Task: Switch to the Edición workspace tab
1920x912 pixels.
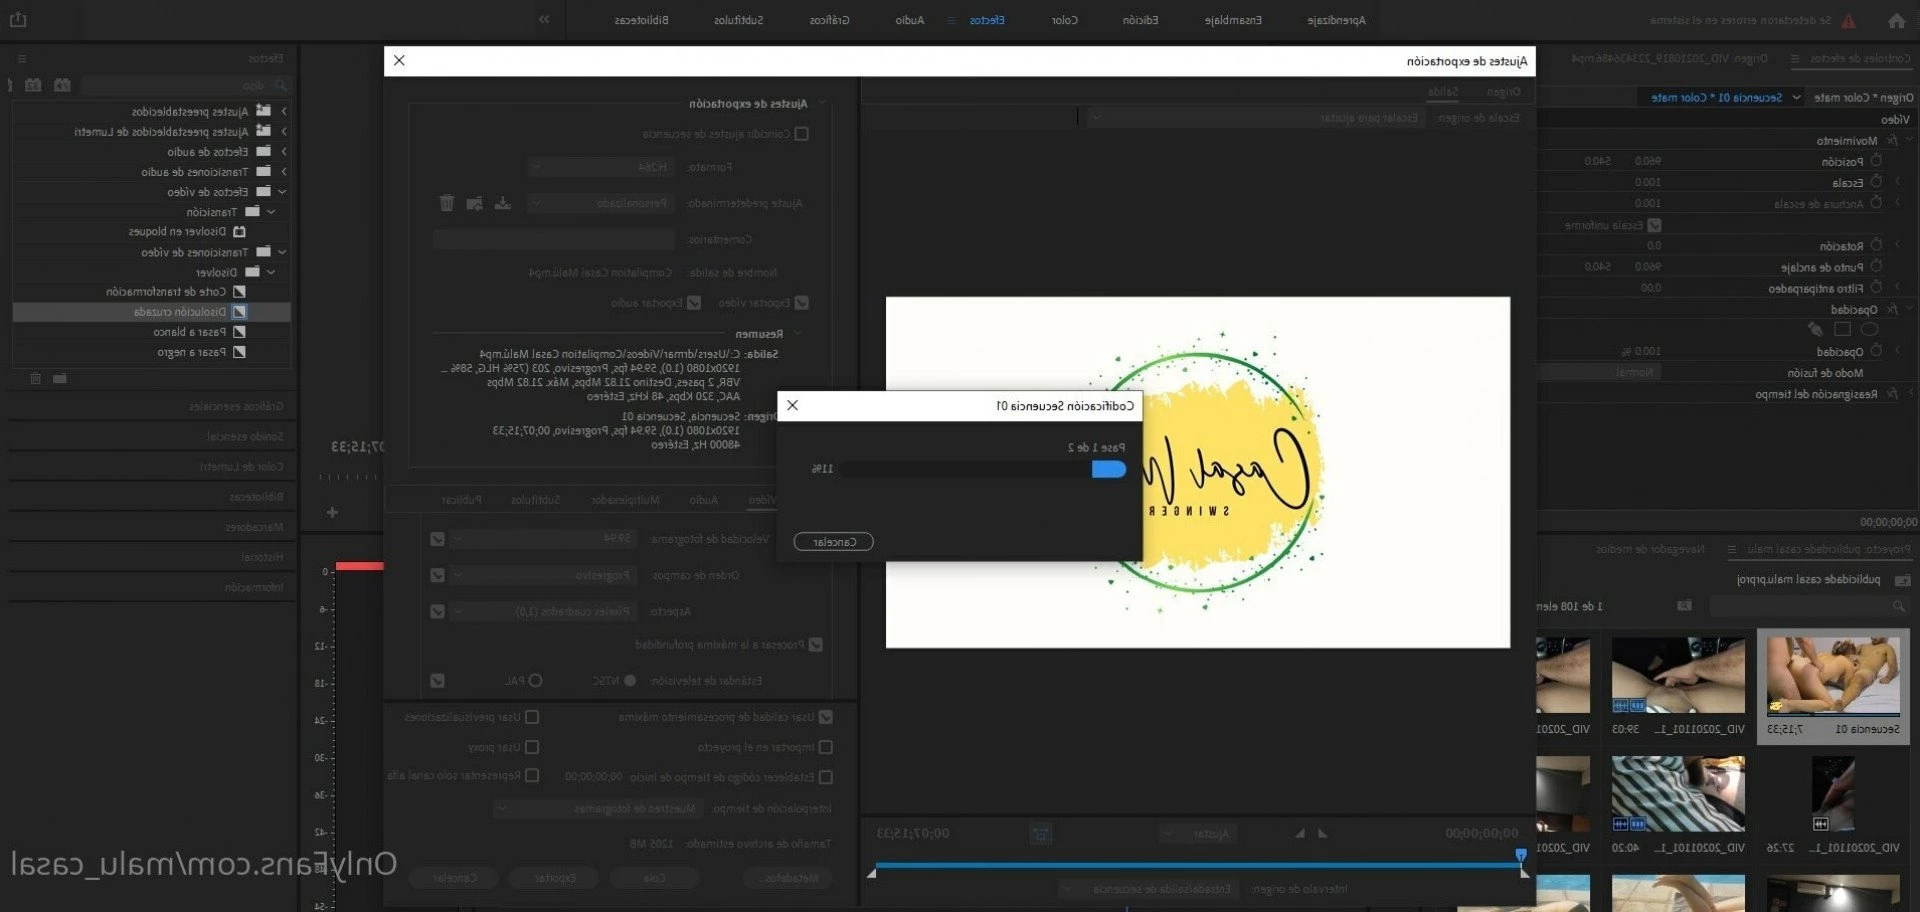Action: tap(1140, 20)
